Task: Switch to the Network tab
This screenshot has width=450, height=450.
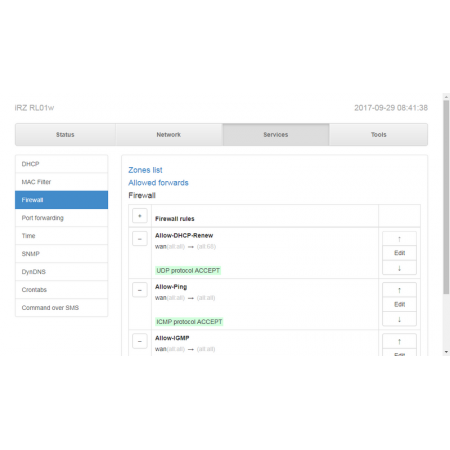Action: [169, 135]
